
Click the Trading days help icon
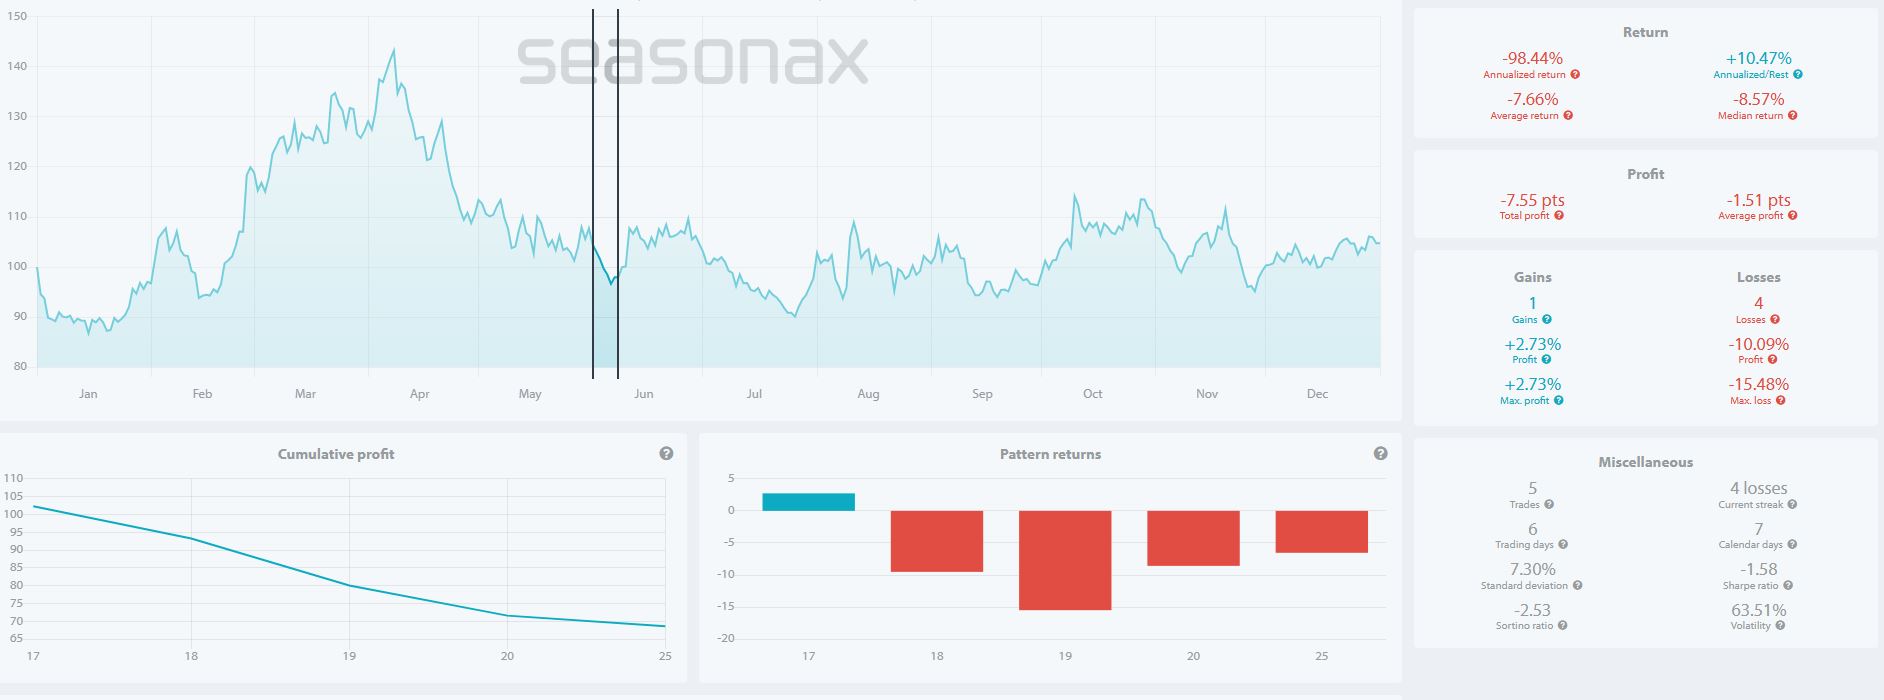tap(1562, 545)
